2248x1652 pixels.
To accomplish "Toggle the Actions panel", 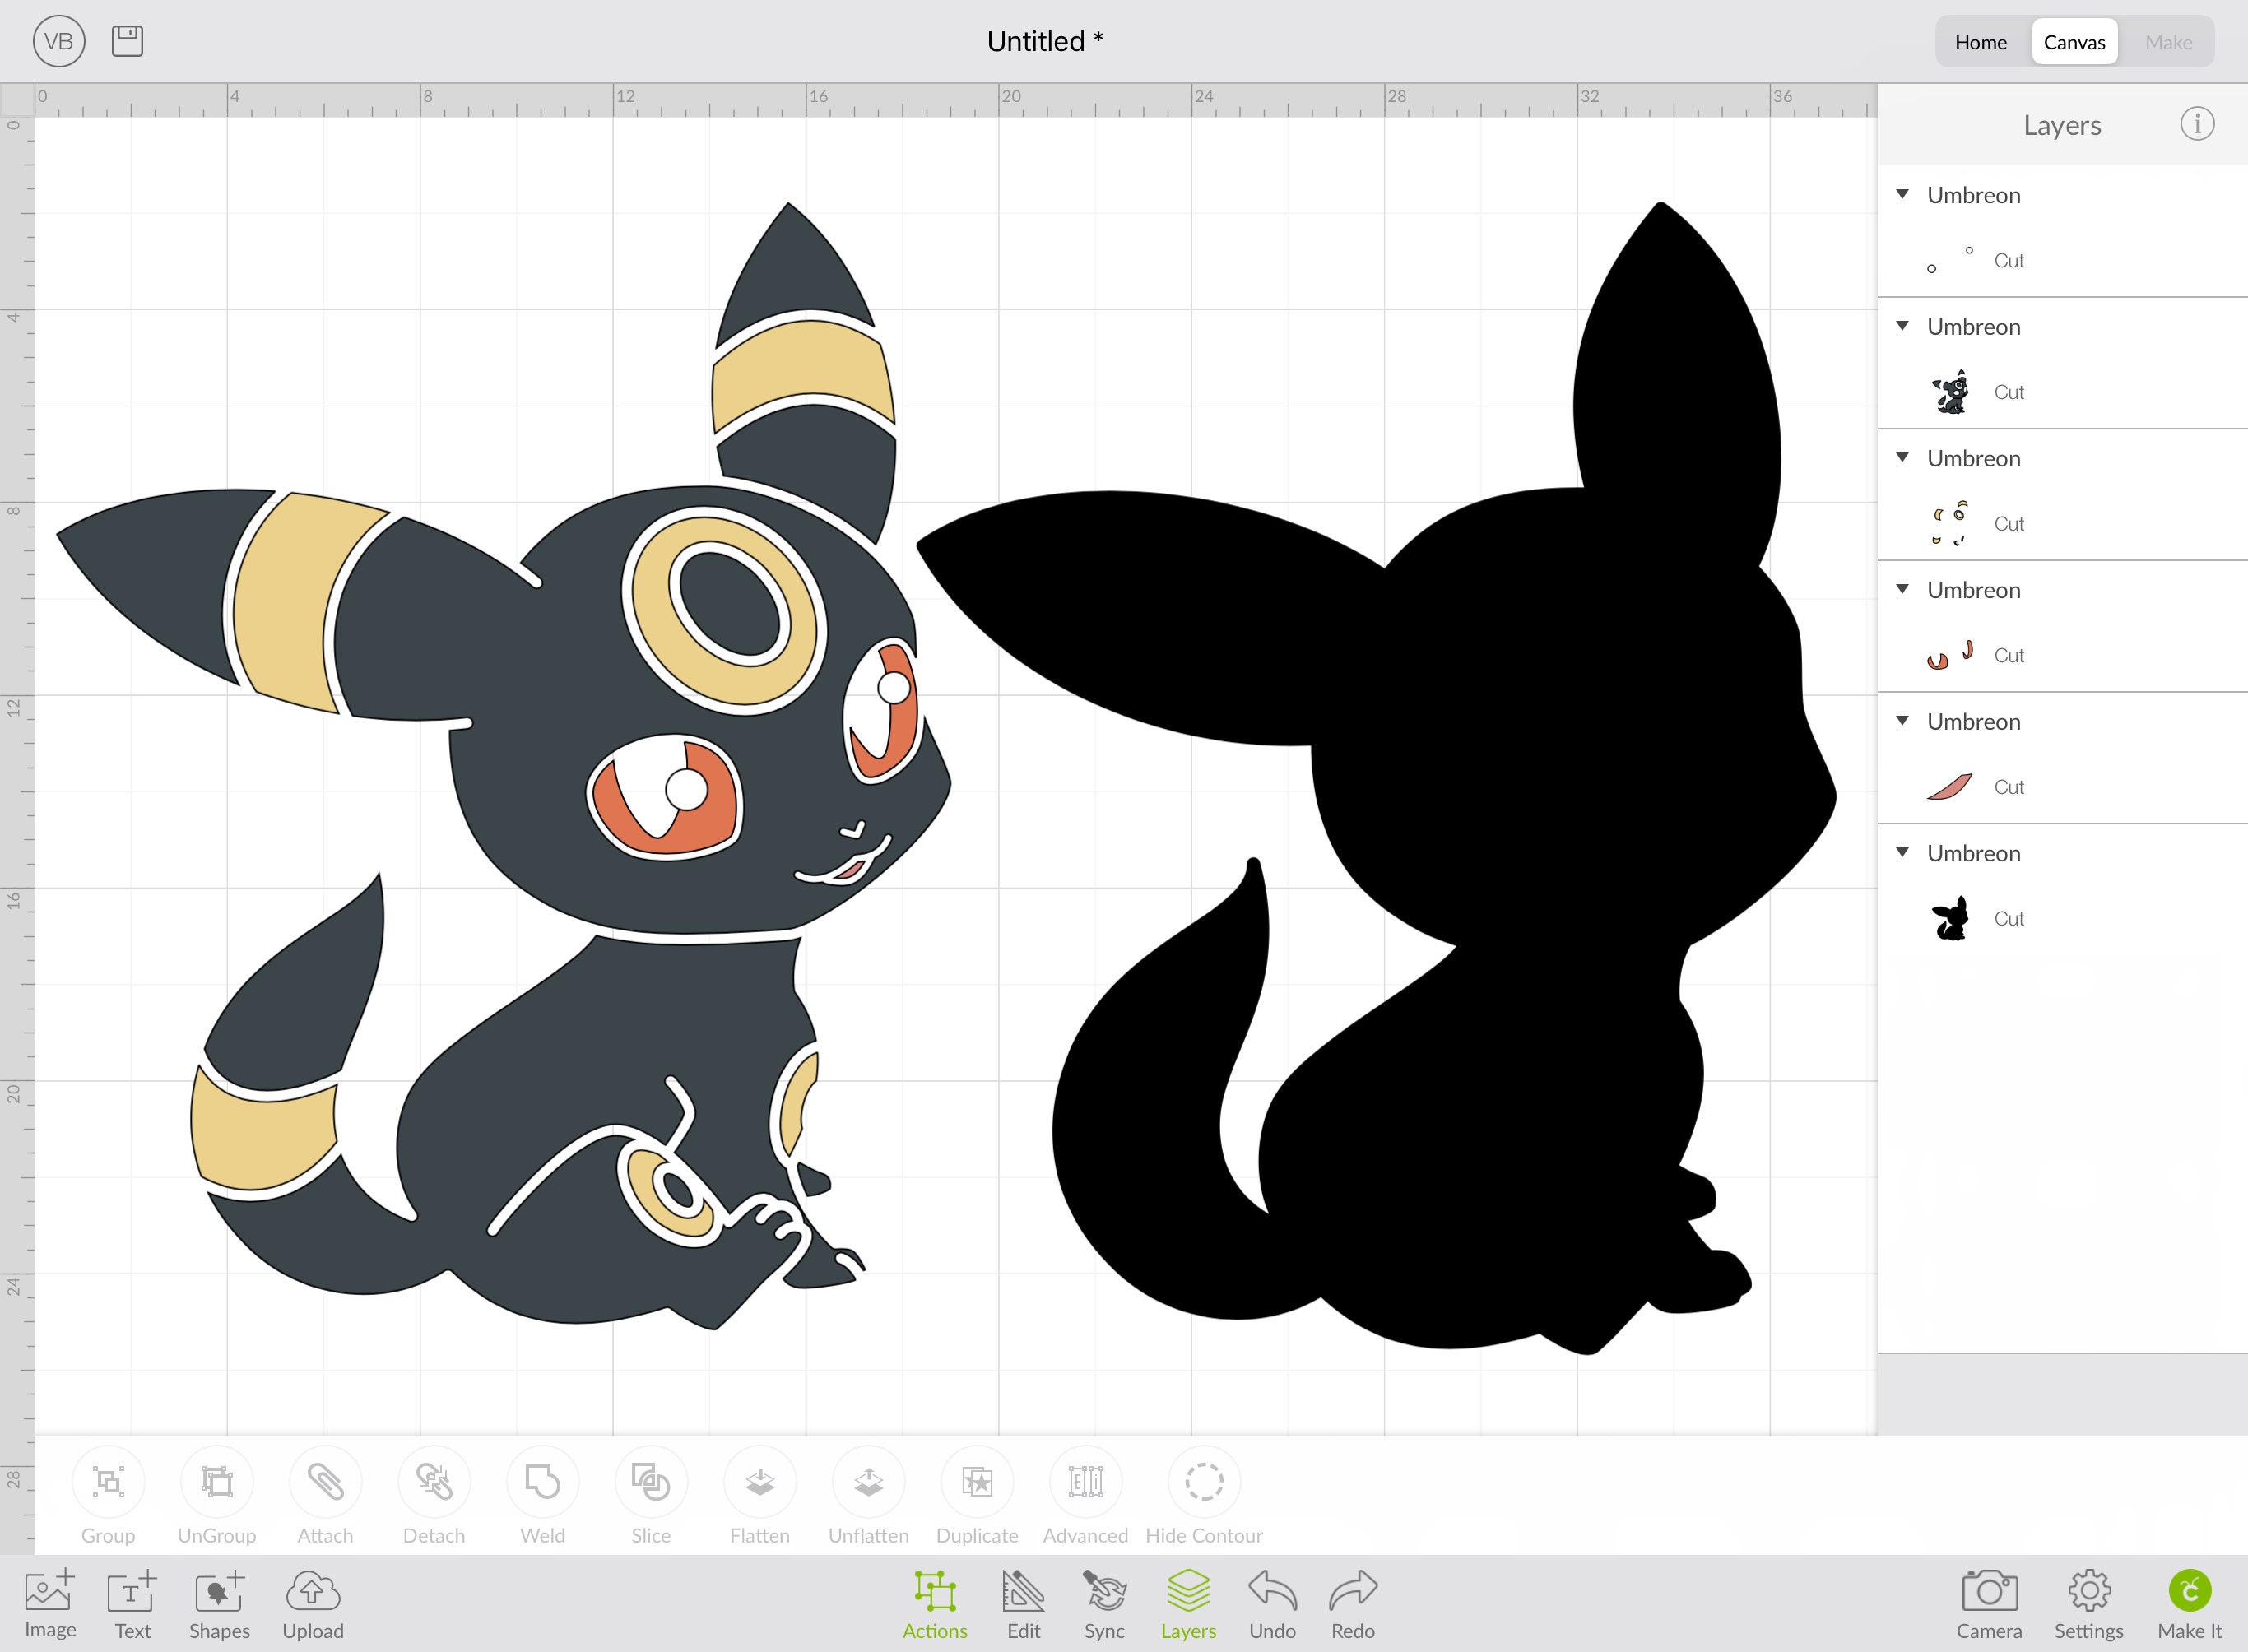I will click(x=935, y=1604).
